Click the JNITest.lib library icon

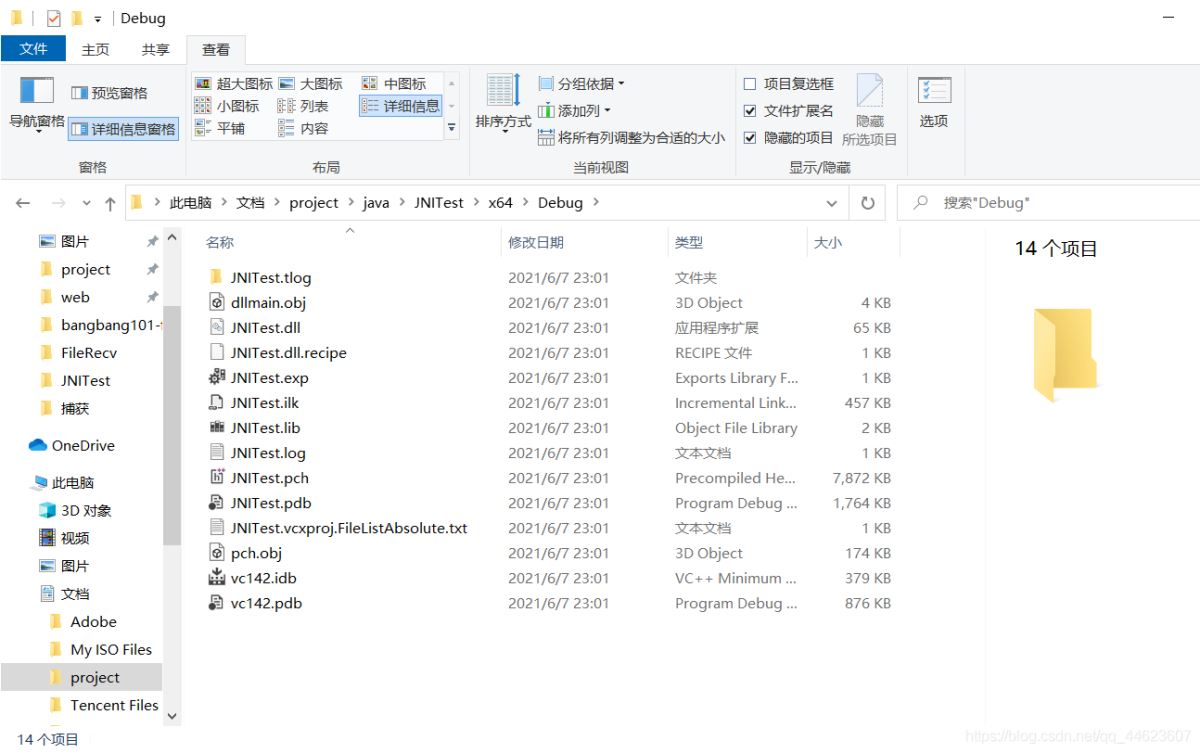tap(216, 427)
